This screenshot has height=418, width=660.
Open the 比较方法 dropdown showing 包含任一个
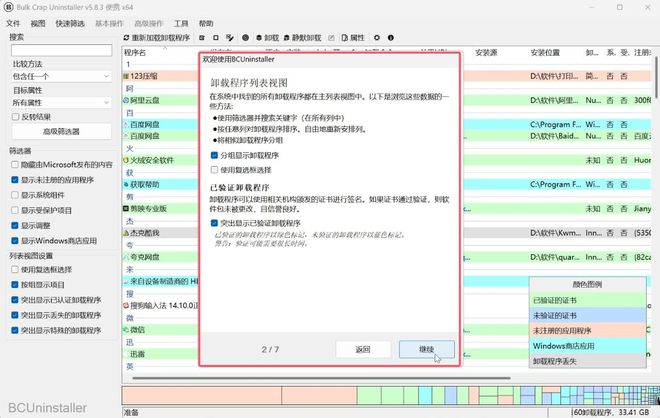tap(61, 77)
